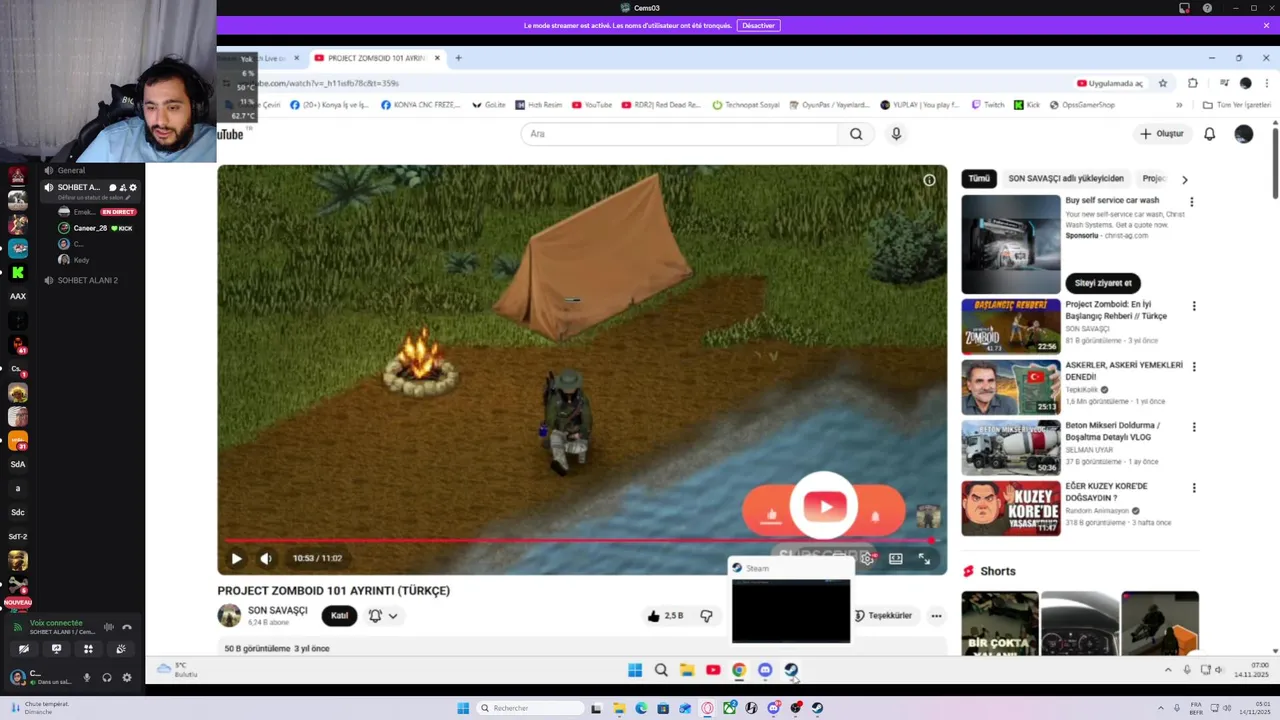Image resolution: width=1280 pixels, height=720 pixels.
Task: Expand hidden bookmarks chevron
Action: tap(1179, 105)
